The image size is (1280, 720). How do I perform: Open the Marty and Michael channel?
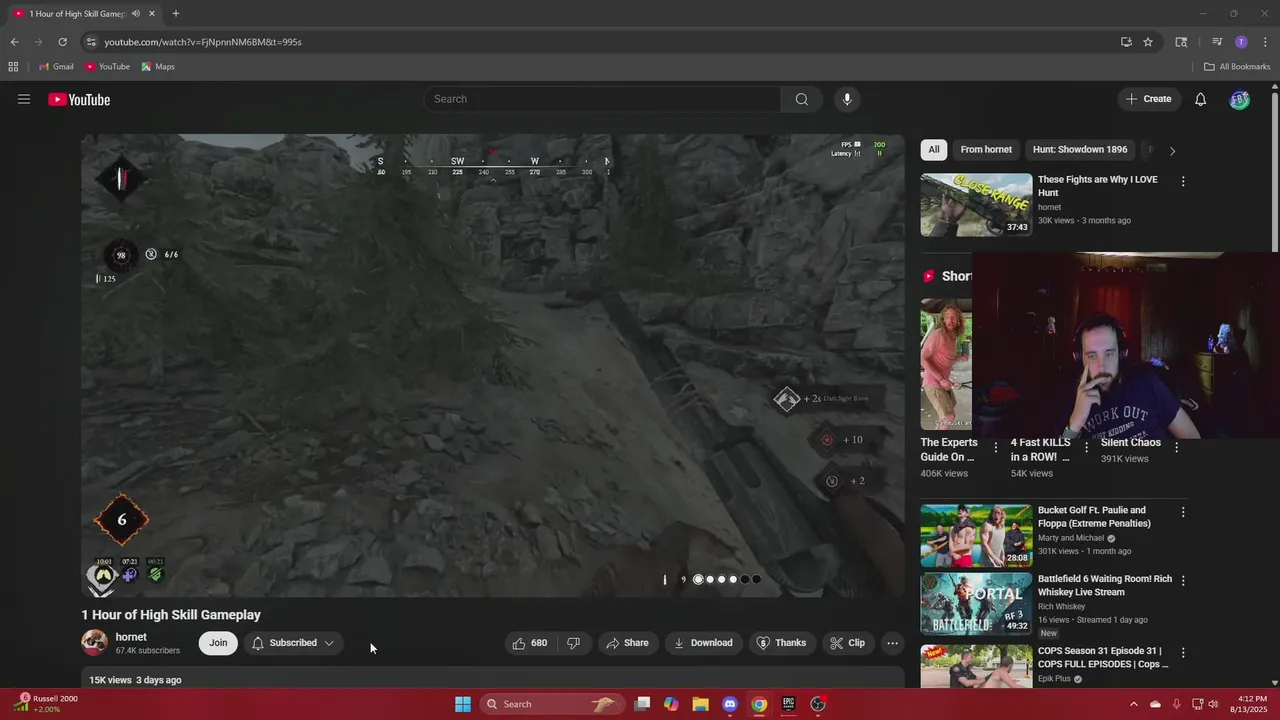coord(1071,538)
